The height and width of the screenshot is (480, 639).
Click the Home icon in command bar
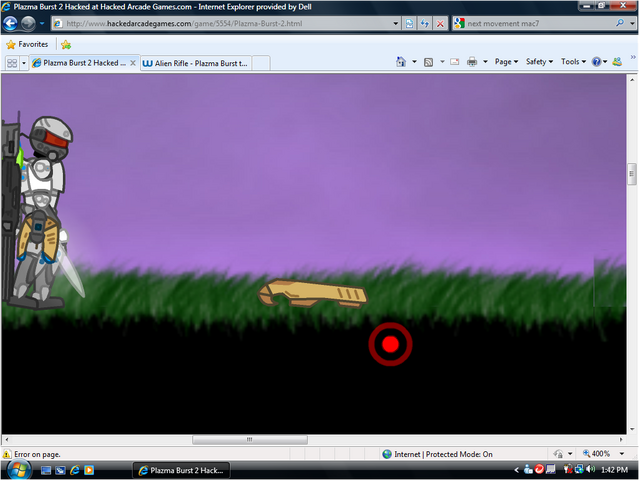click(401, 62)
